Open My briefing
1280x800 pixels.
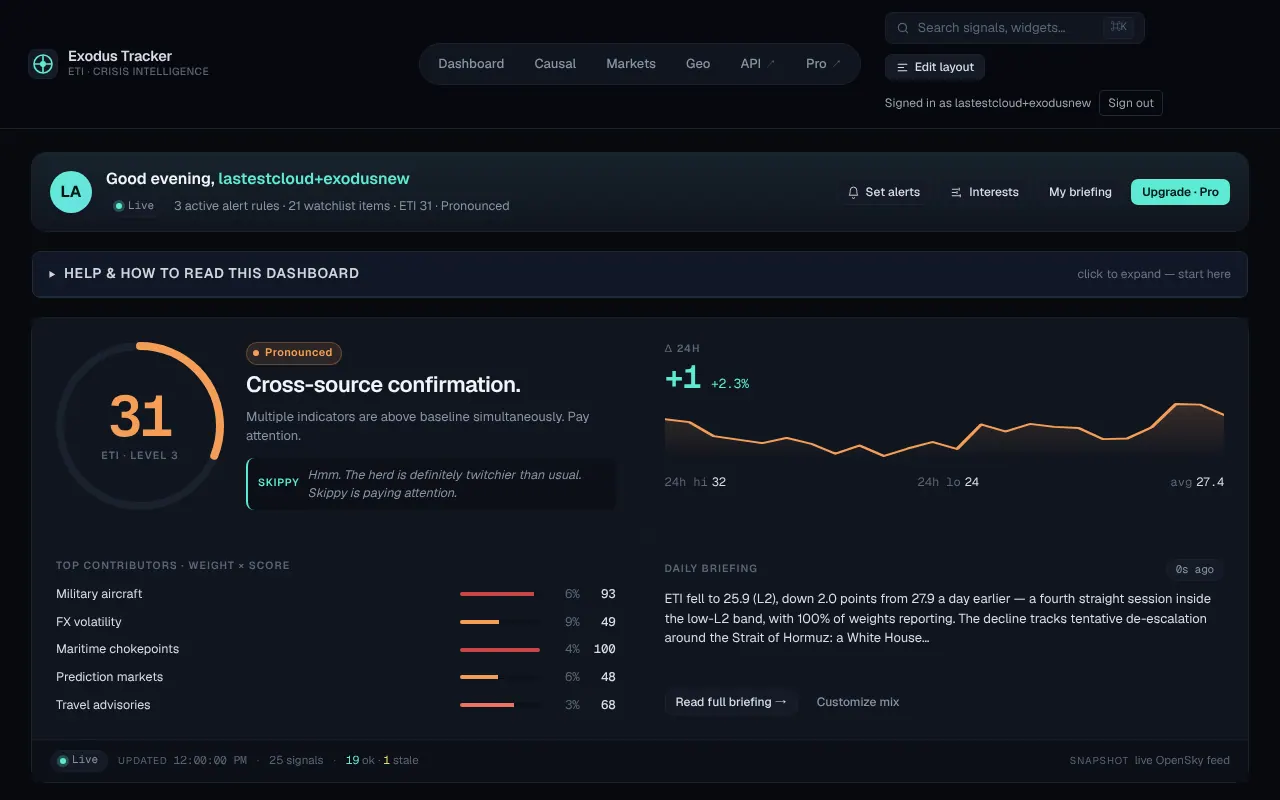(x=1080, y=192)
